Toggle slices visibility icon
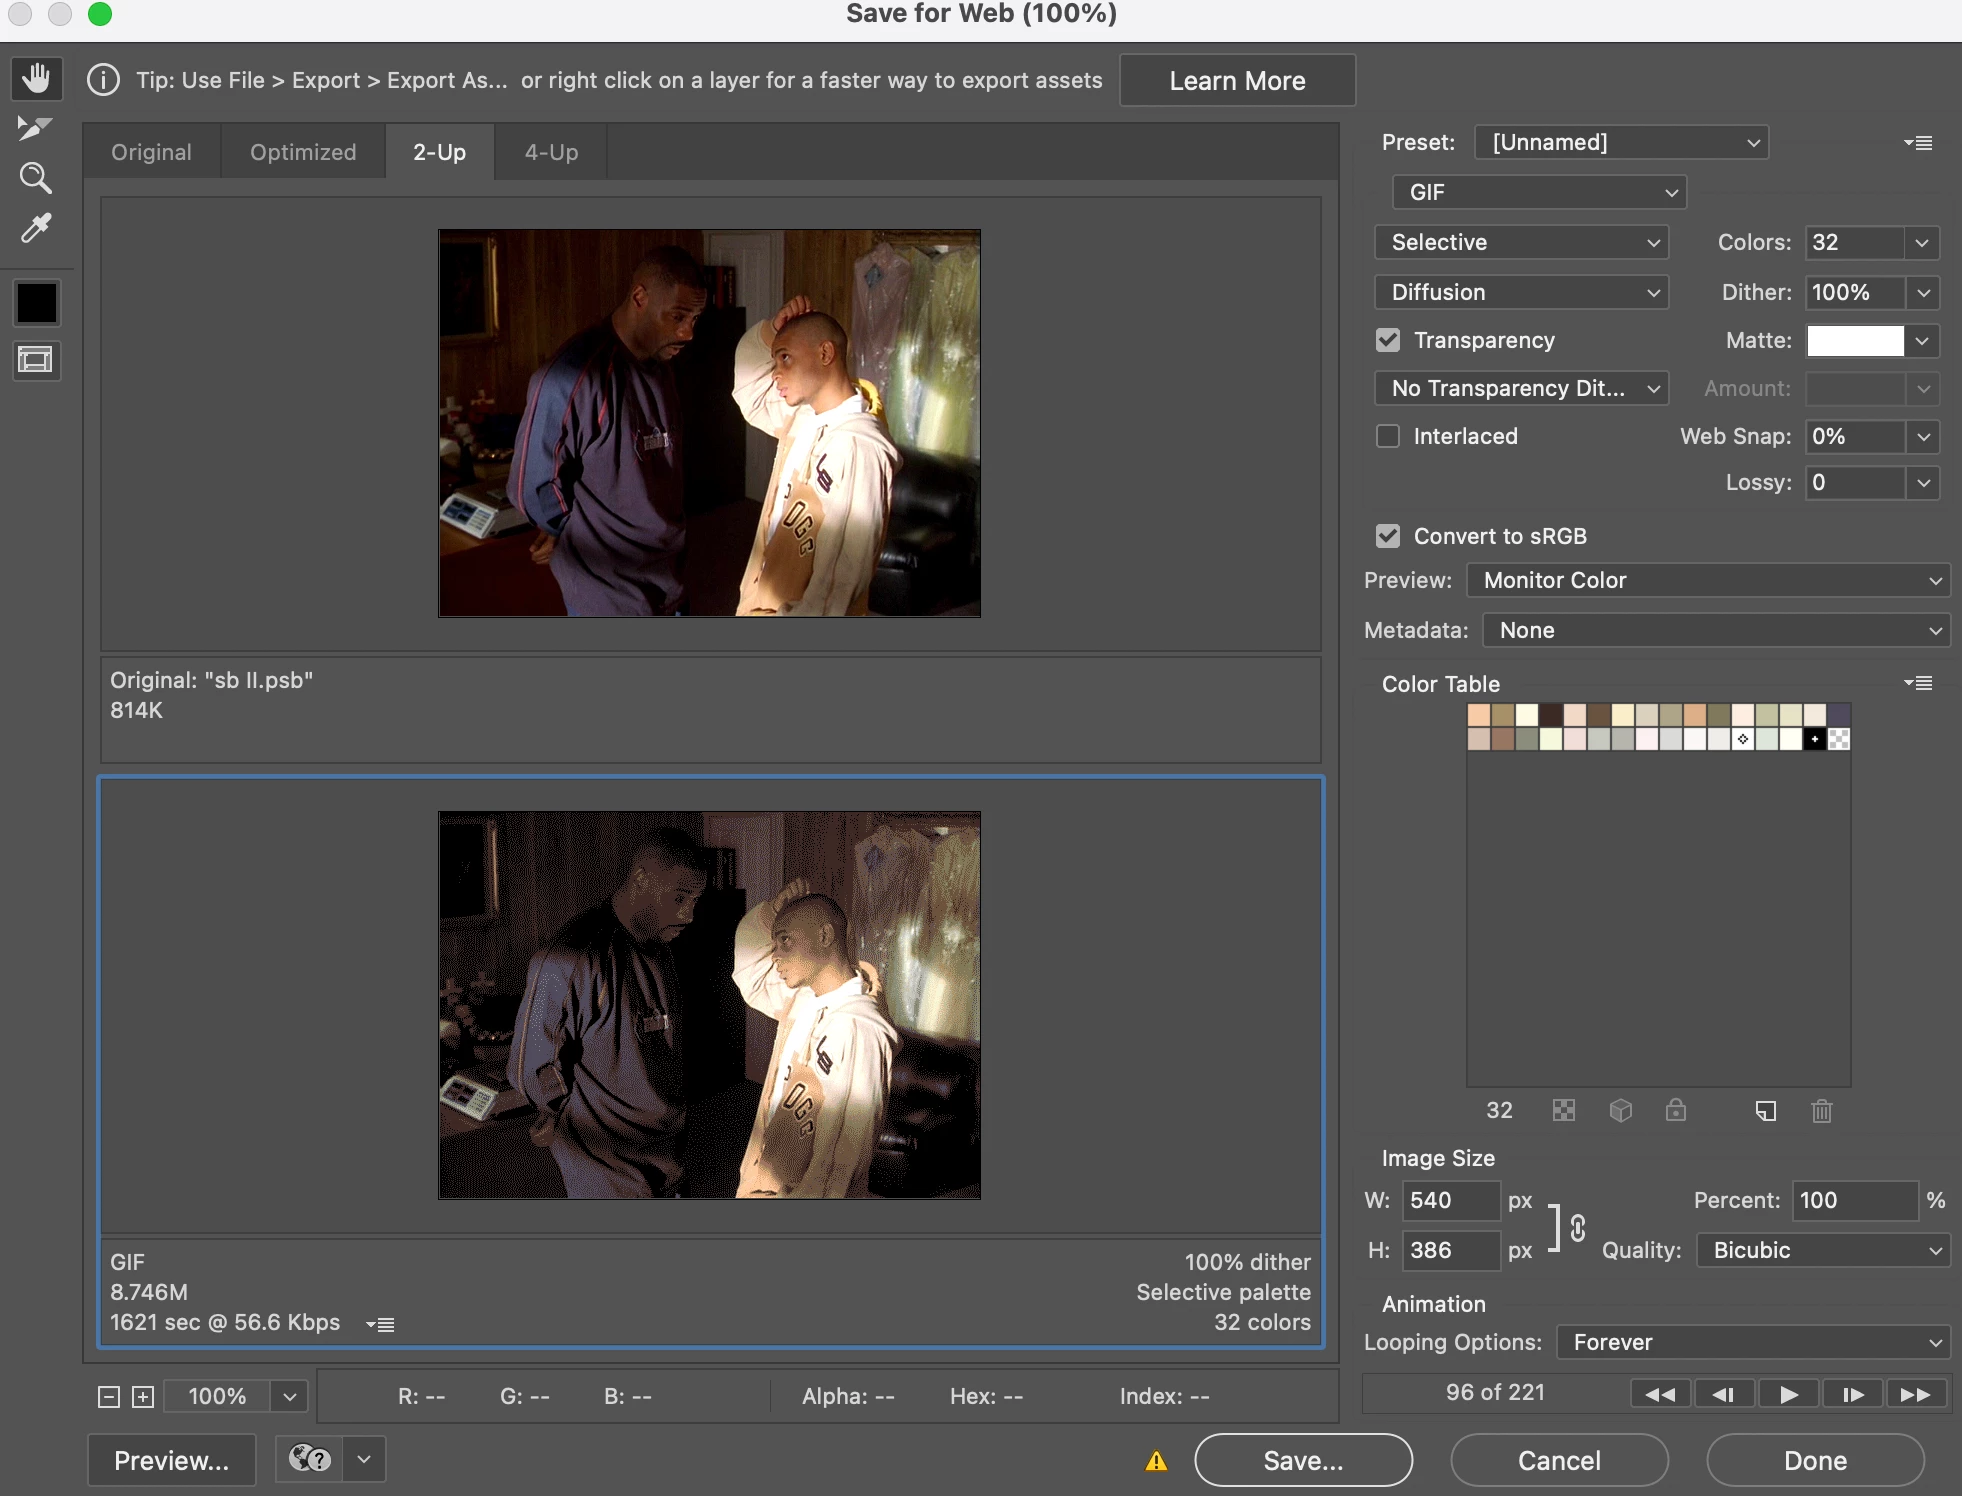The width and height of the screenshot is (1962, 1496). [x=36, y=360]
